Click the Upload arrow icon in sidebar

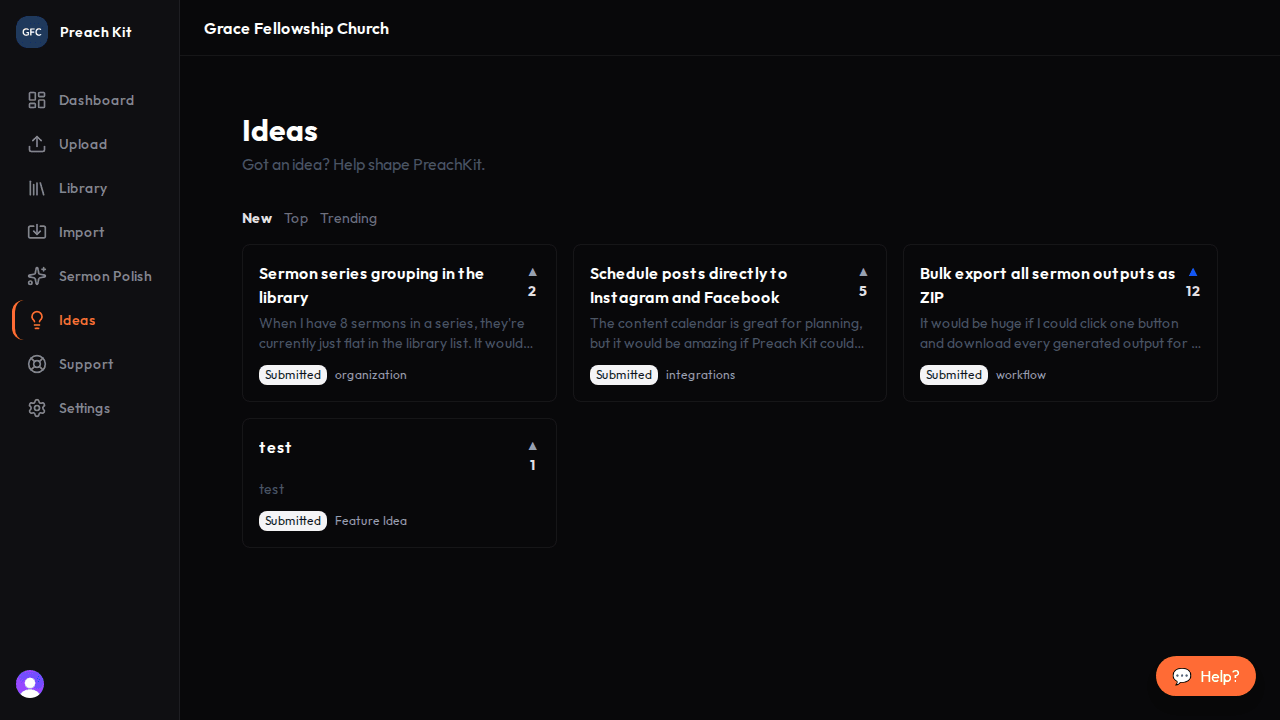(x=37, y=144)
